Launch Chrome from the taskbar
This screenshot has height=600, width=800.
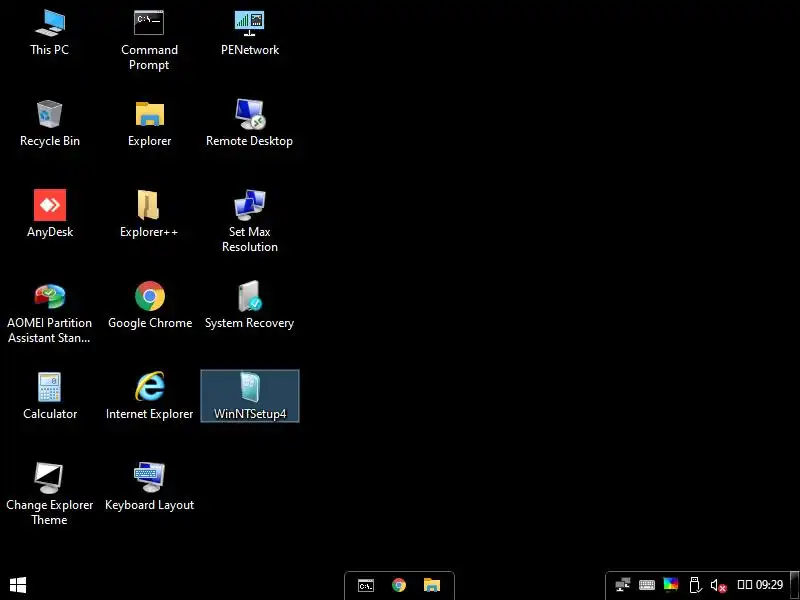[399, 585]
